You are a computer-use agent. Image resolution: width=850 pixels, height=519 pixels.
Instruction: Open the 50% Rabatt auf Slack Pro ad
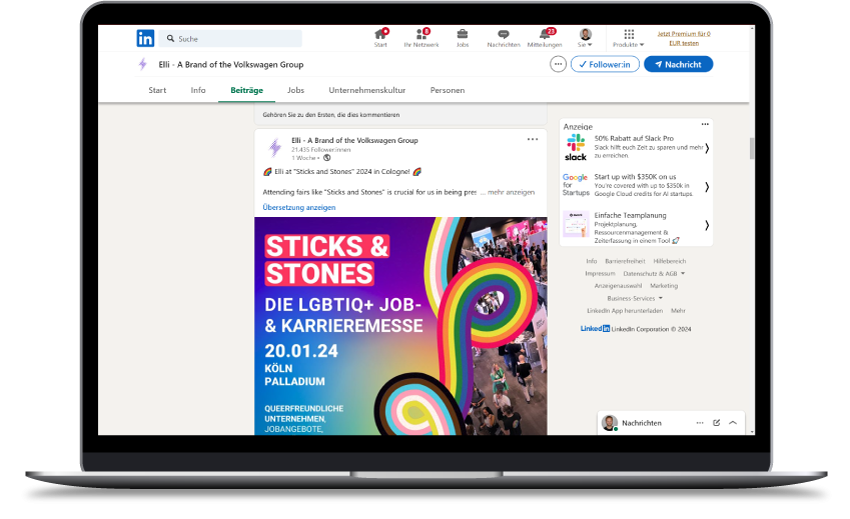pos(634,138)
